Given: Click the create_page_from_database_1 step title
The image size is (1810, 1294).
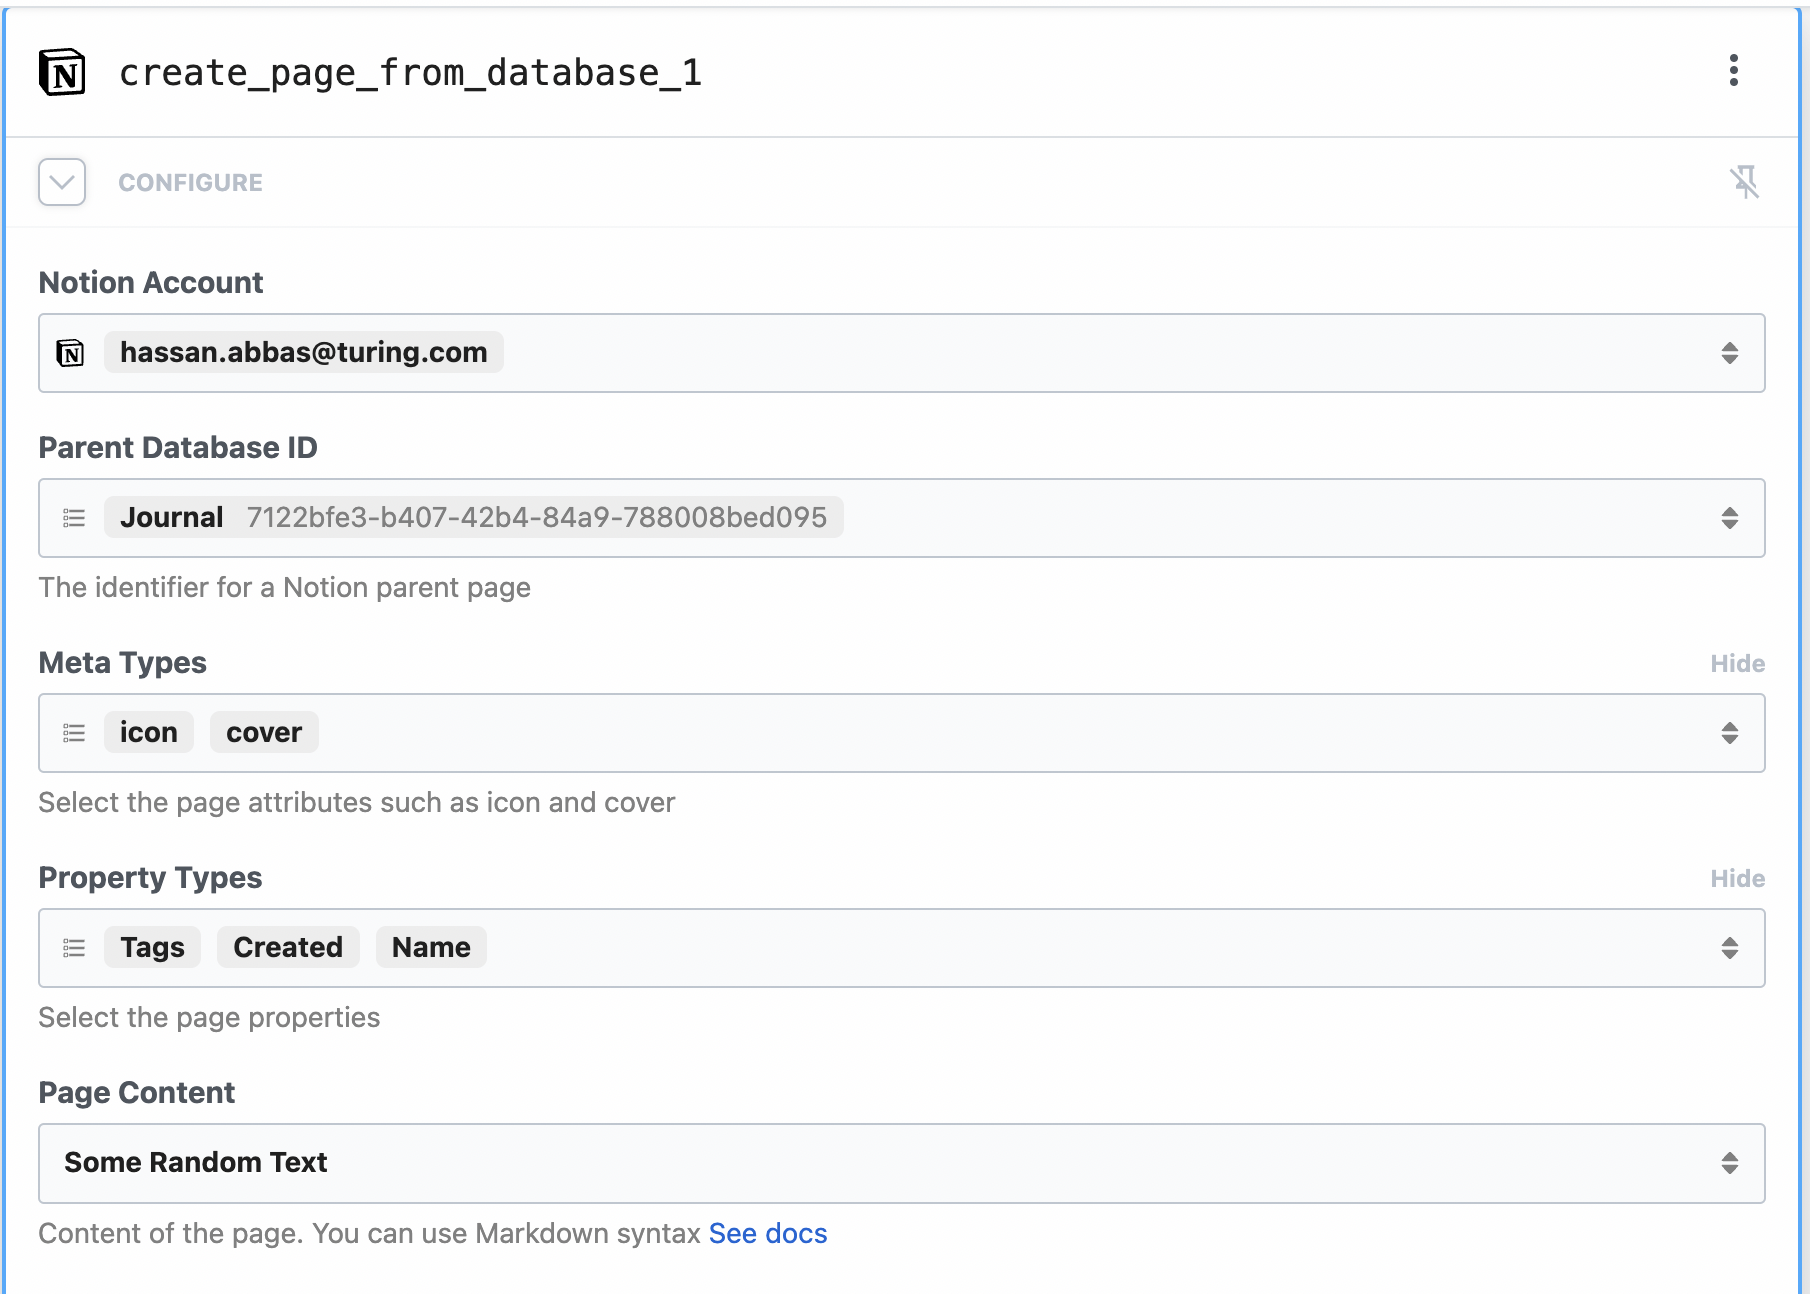Looking at the screenshot, I should [x=410, y=73].
